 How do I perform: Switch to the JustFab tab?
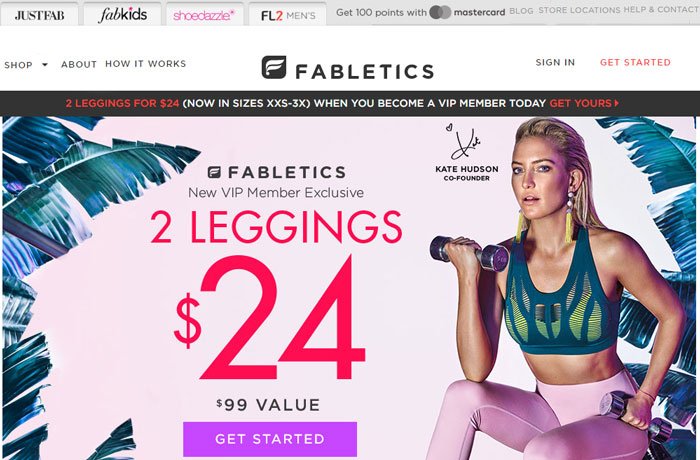coord(39,15)
